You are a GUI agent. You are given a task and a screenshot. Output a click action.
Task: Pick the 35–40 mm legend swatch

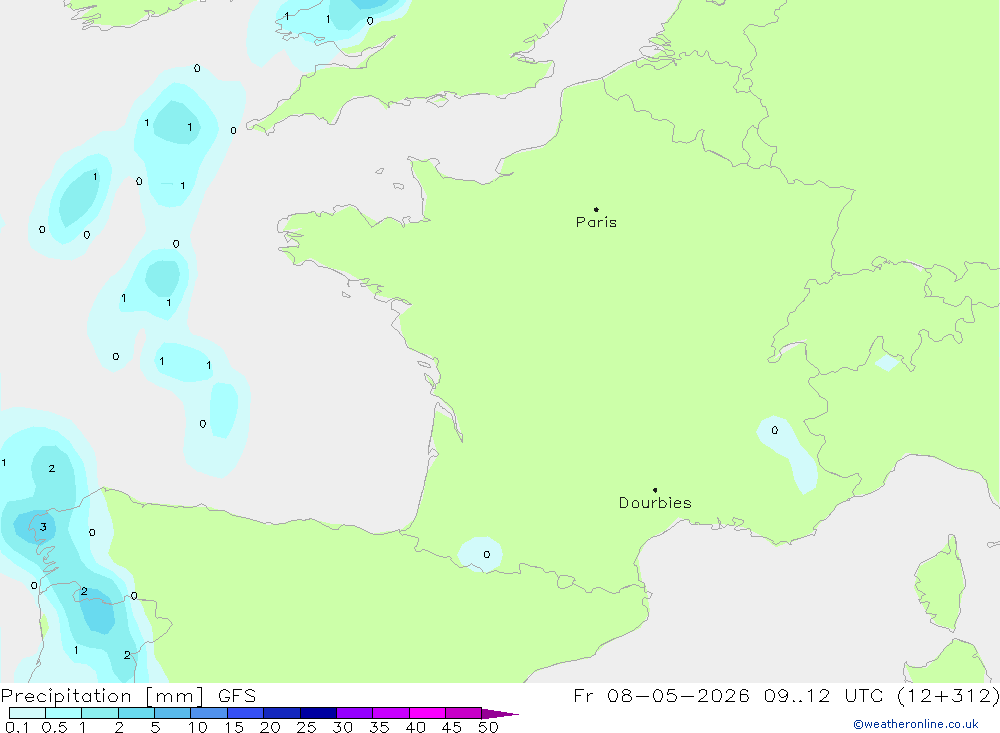(x=391, y=713)
